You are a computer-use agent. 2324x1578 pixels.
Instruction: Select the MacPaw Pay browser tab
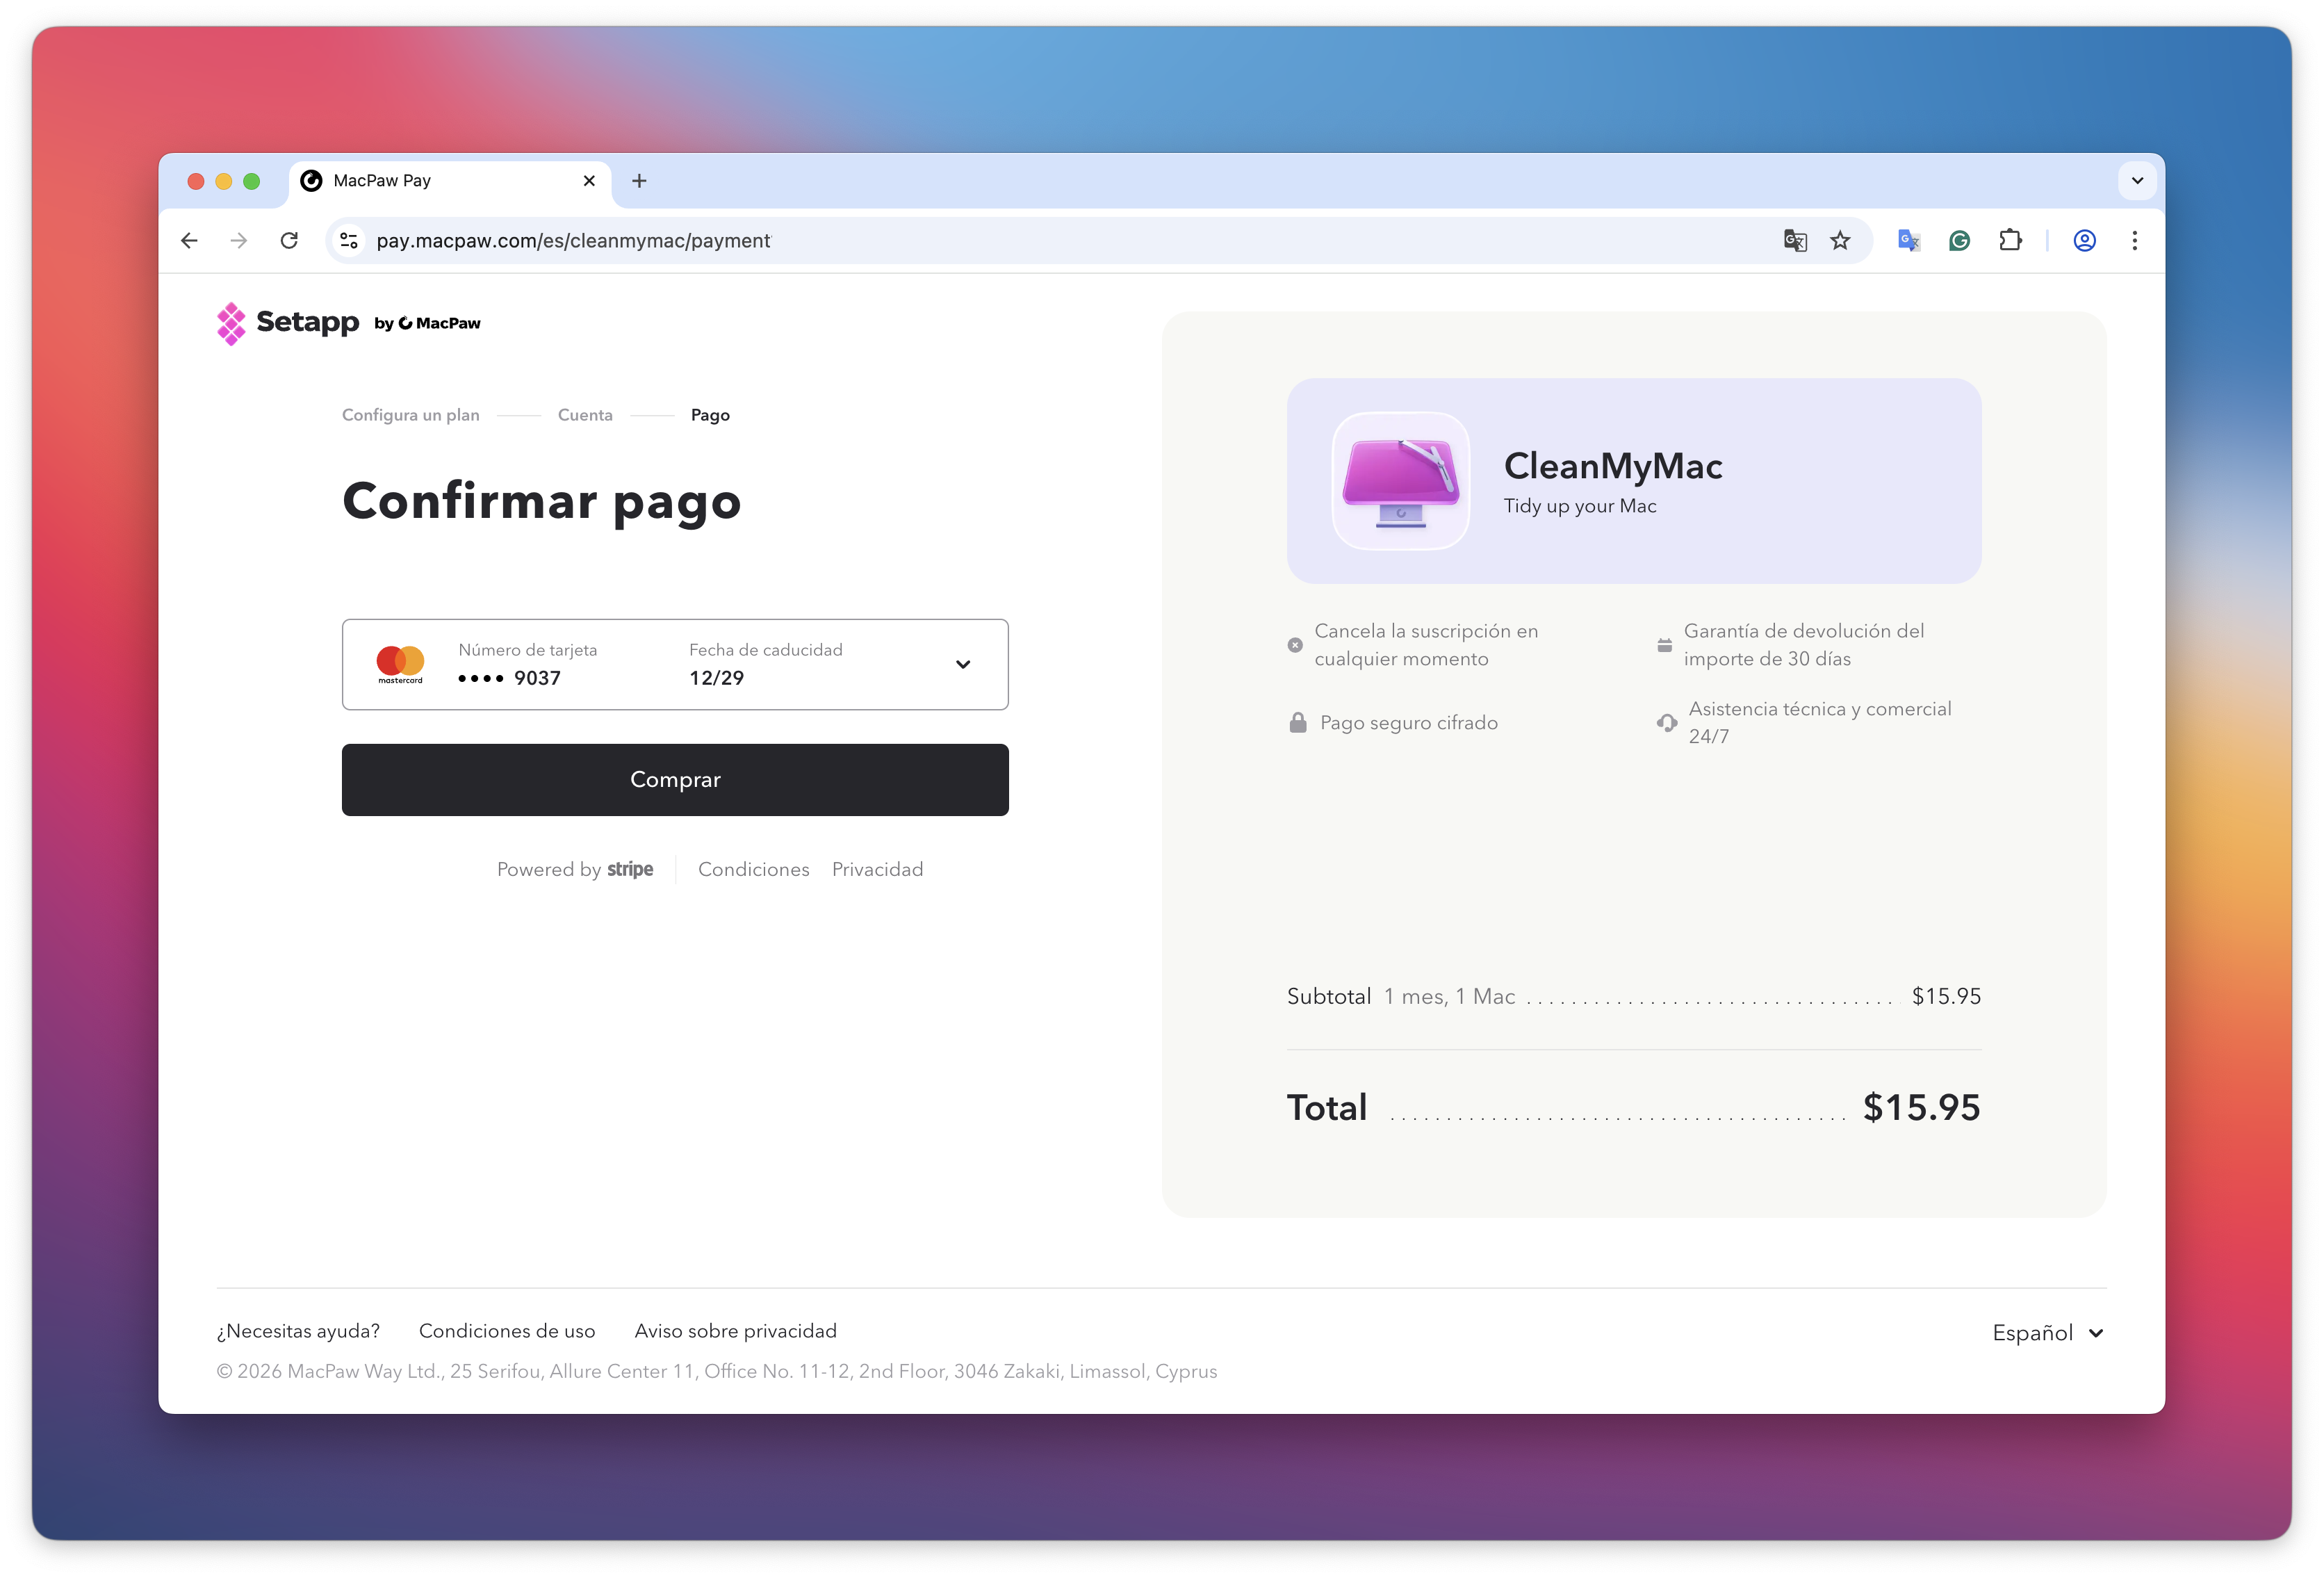[x=450, y=181]
